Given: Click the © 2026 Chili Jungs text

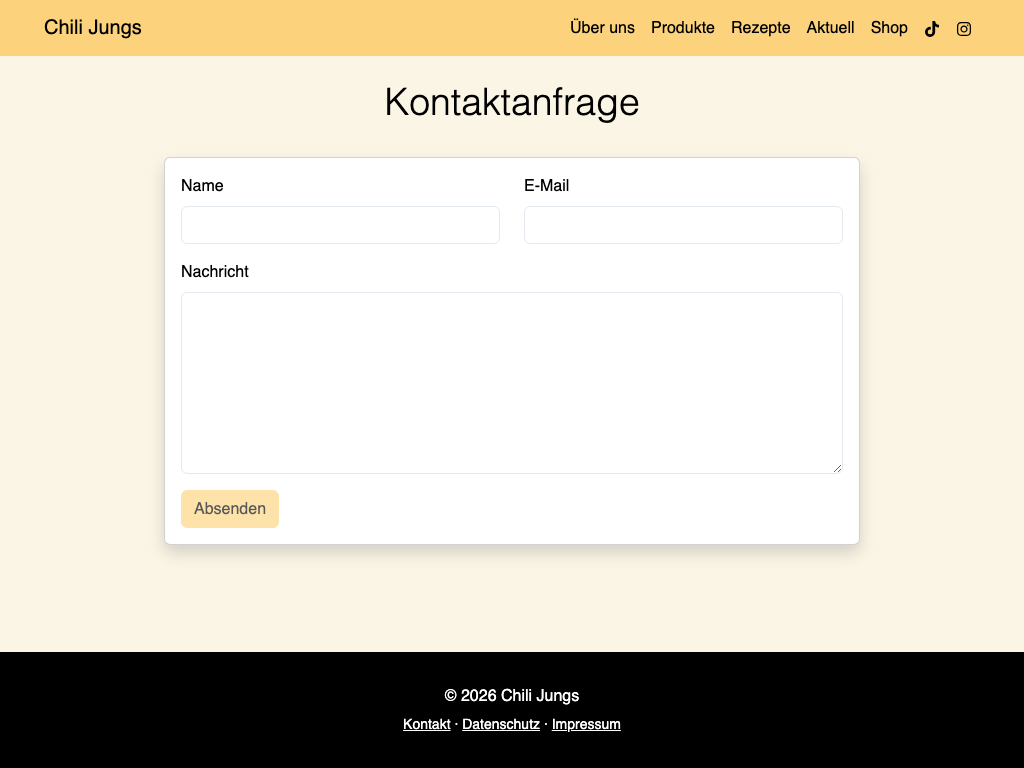Looking at the screenshot, I should (x=511, y=696).
